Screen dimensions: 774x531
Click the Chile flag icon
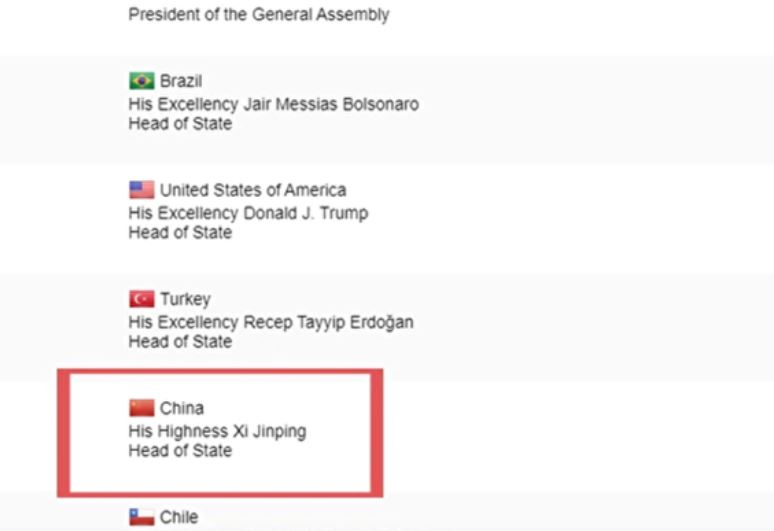pos(142,517)
